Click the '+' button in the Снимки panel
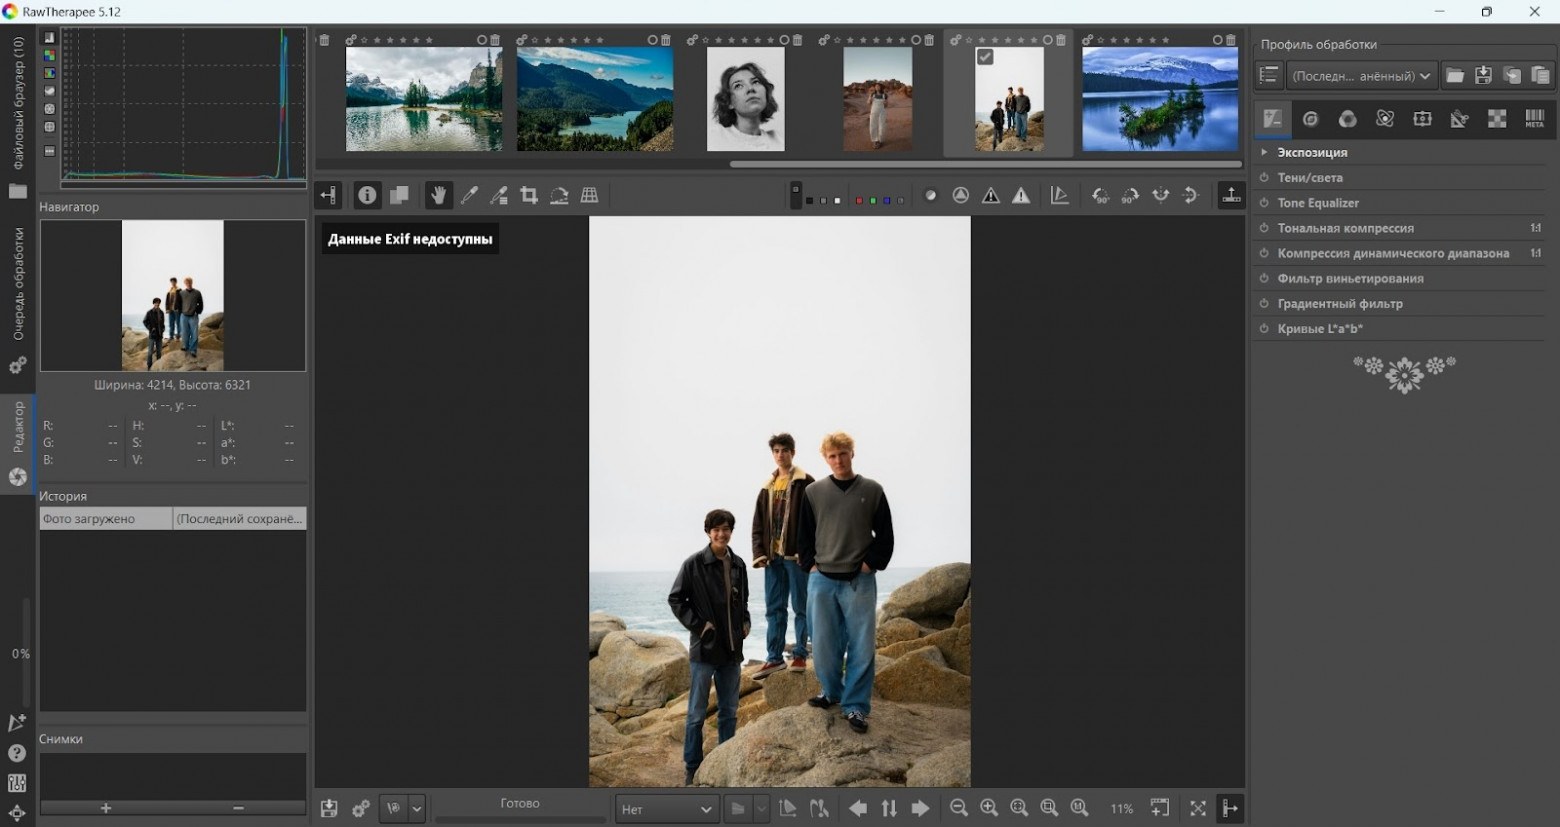Screen dimensions: 1560x827 [x=105, y=808]
